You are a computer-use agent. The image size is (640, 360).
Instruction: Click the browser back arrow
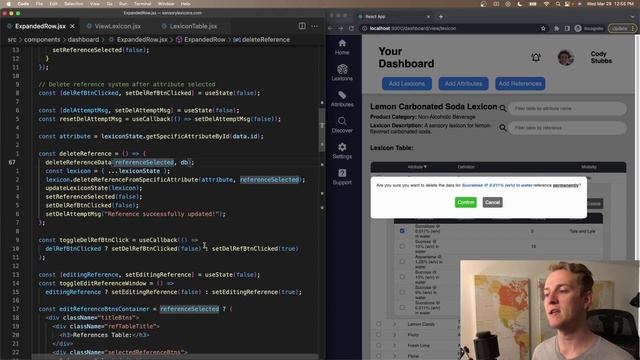coord(331,28)
